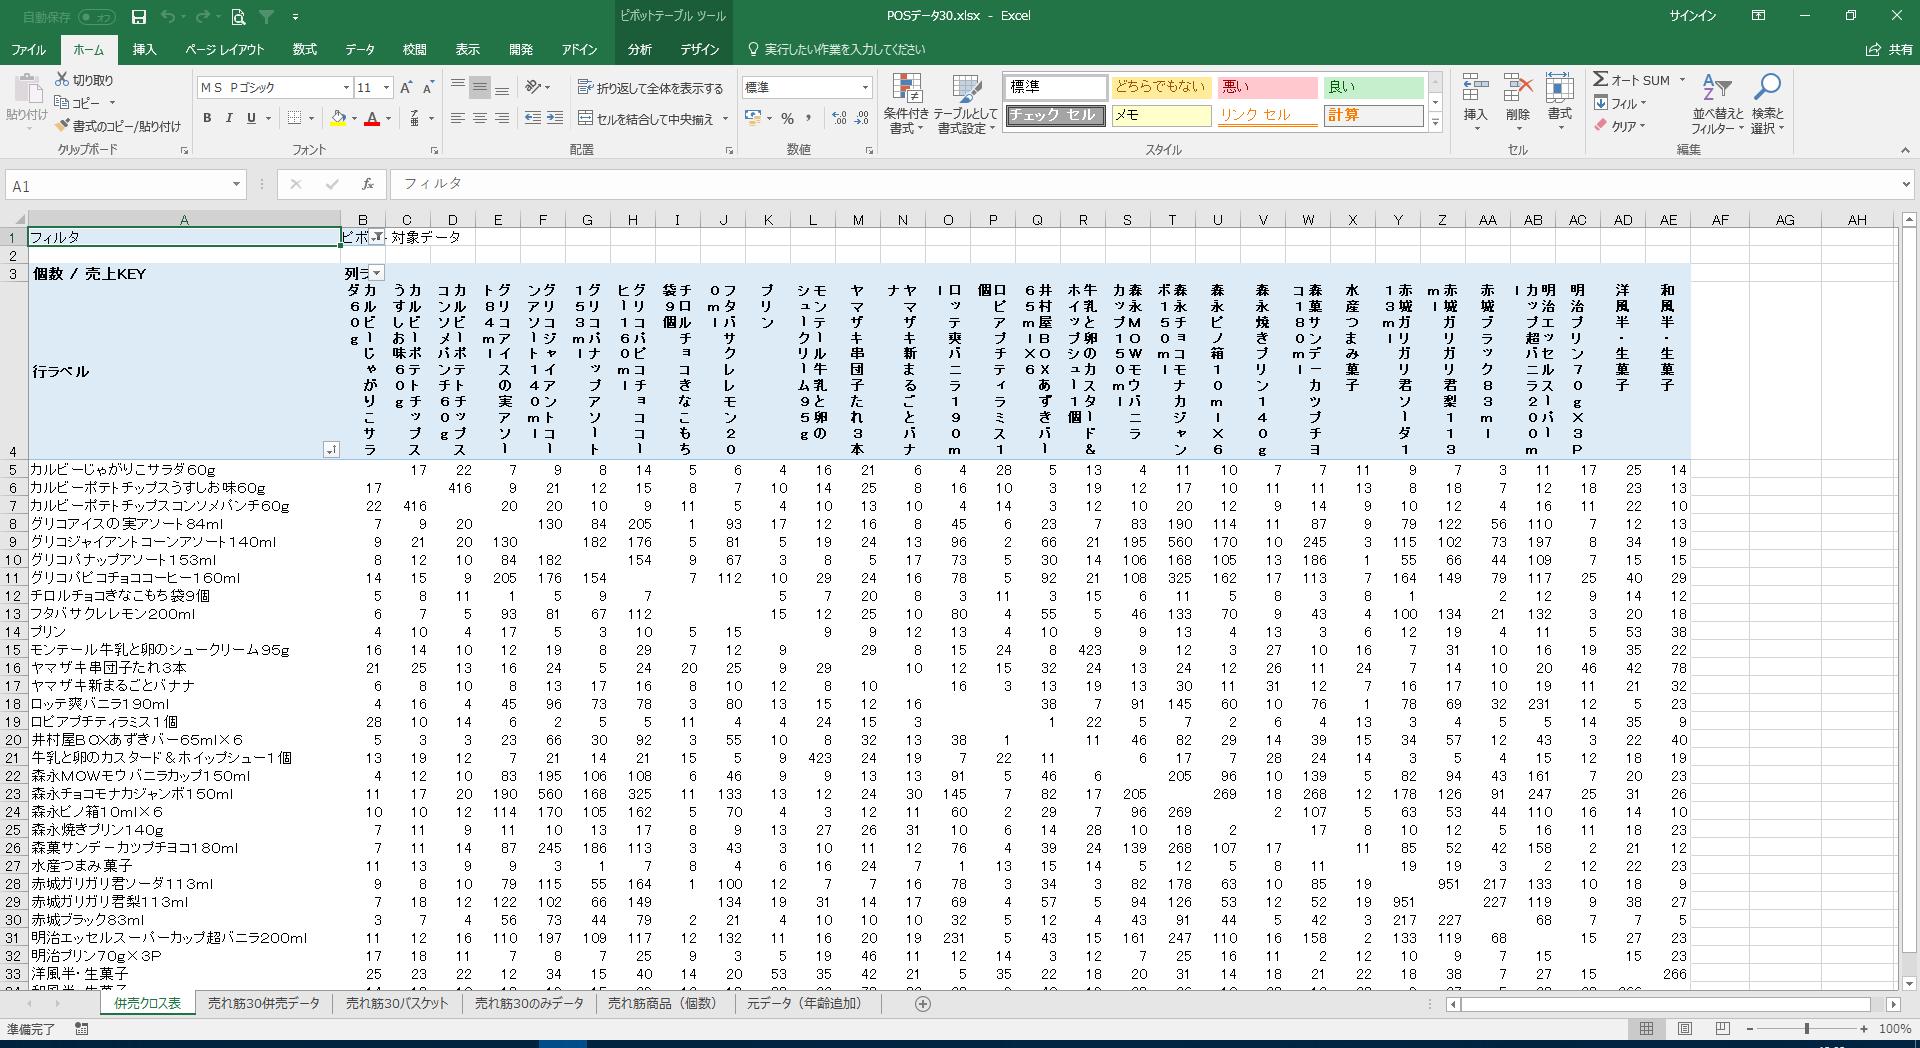Image resolution: width=1920 pixels, height=1048 pixels.
Task: Open the 売れ筋30併売データ sheet tab
Action: [x=264, y=1003]
